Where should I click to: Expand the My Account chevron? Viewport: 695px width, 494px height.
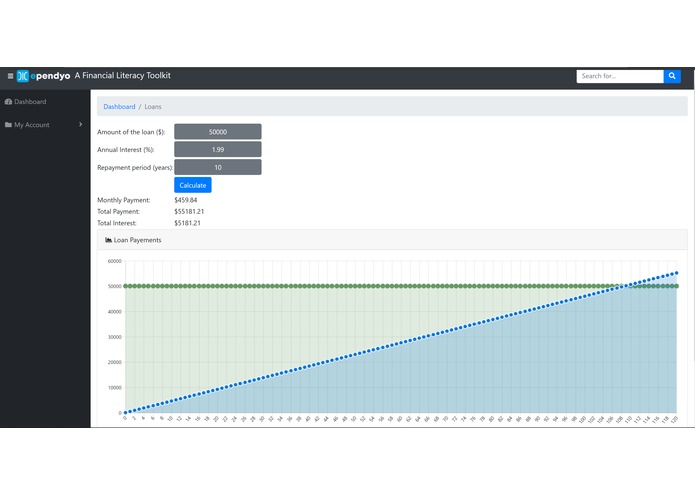pyautogui.click(x=81, y=124)
